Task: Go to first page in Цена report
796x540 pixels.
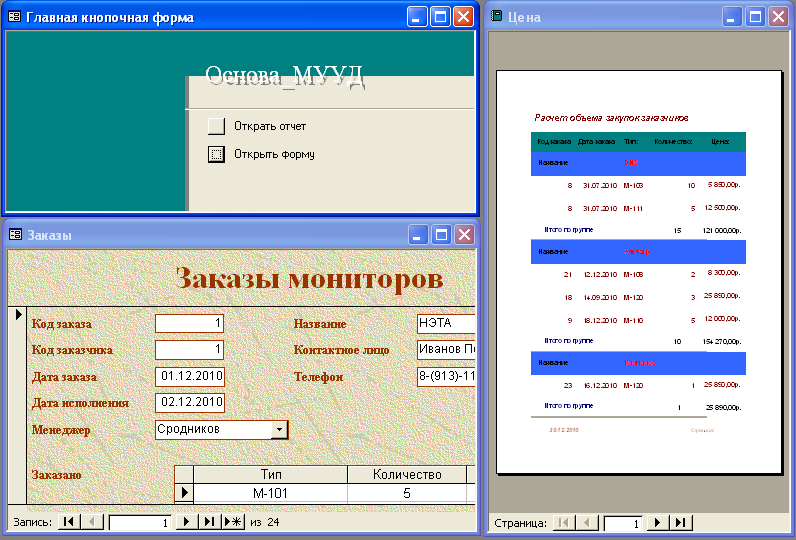Action: pyautogui.click(x=563, y=523)
